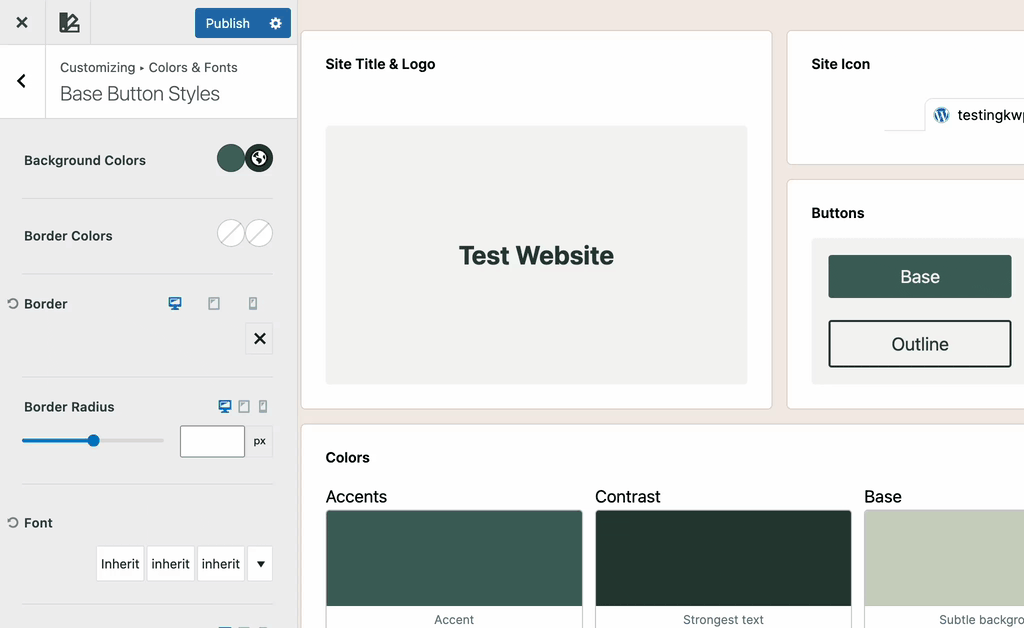Switch Border to mobile device view

click(253, 304)
